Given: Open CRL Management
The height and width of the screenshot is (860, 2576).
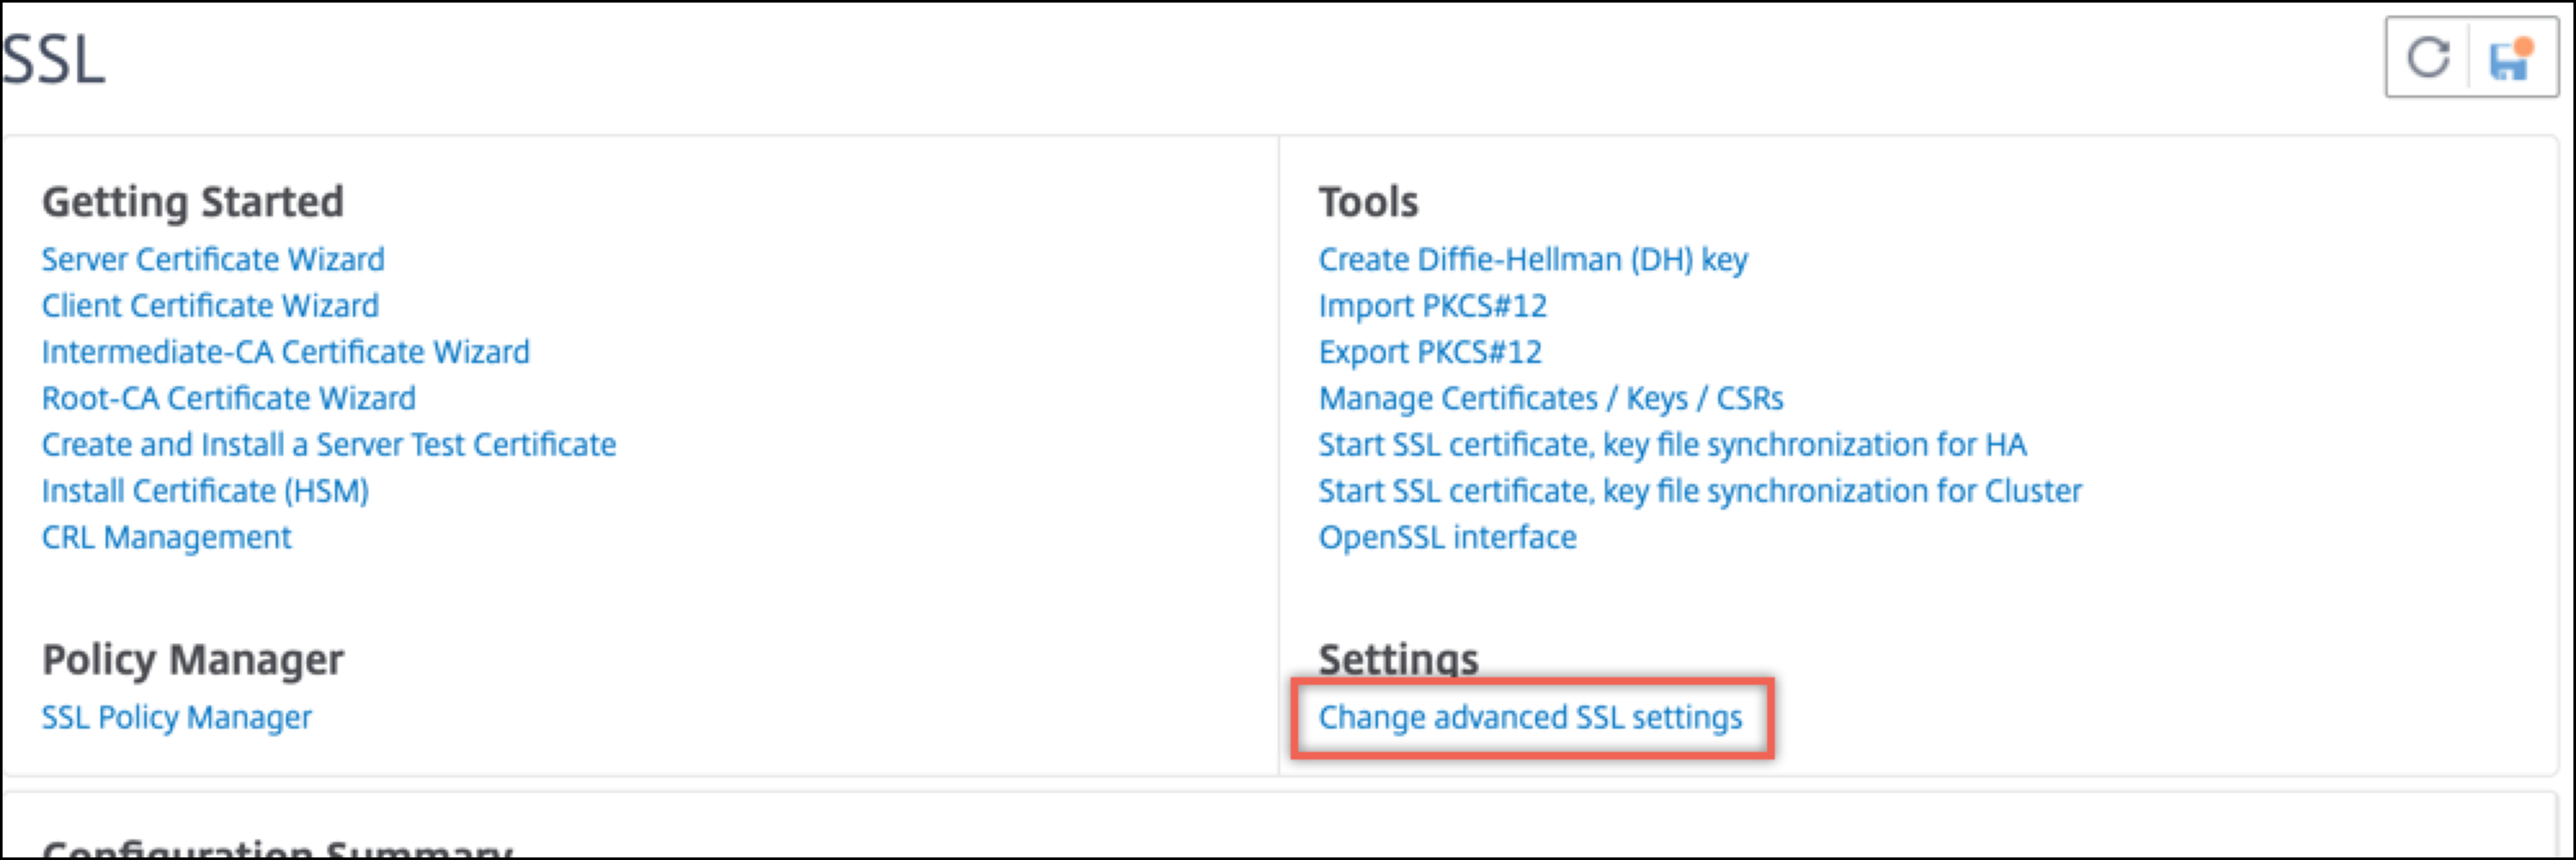Looking at the screenshot, I should (x=167, y=537).
